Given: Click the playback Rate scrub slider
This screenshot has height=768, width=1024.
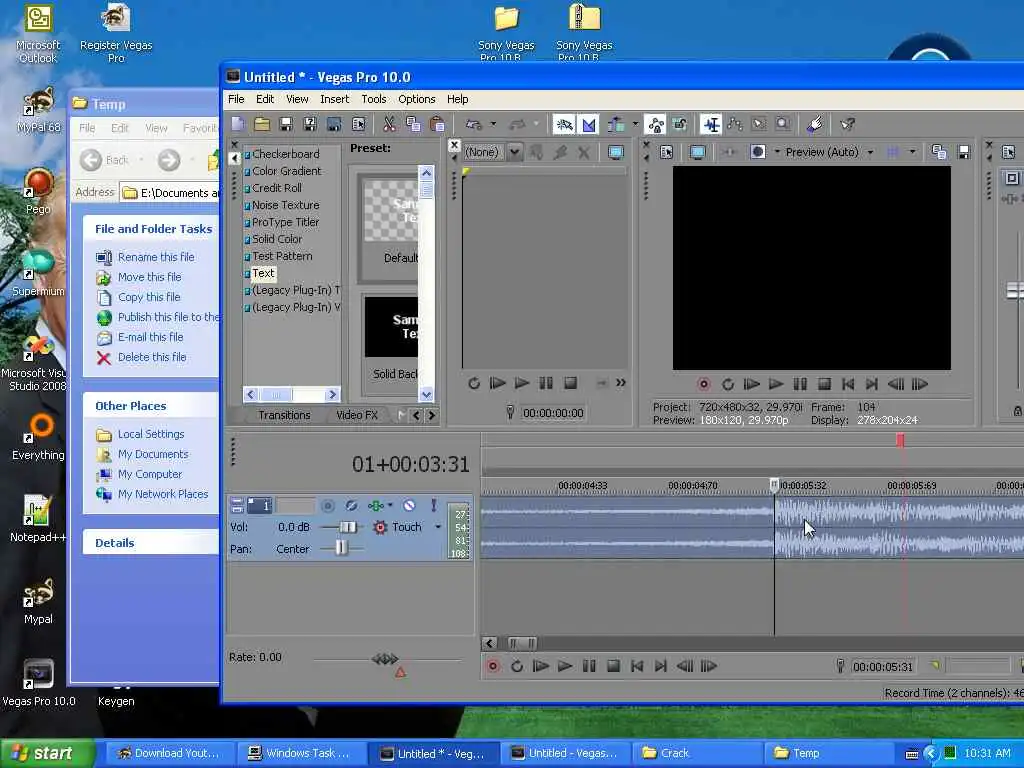Looking at the screenshot, I should [385, 660].
